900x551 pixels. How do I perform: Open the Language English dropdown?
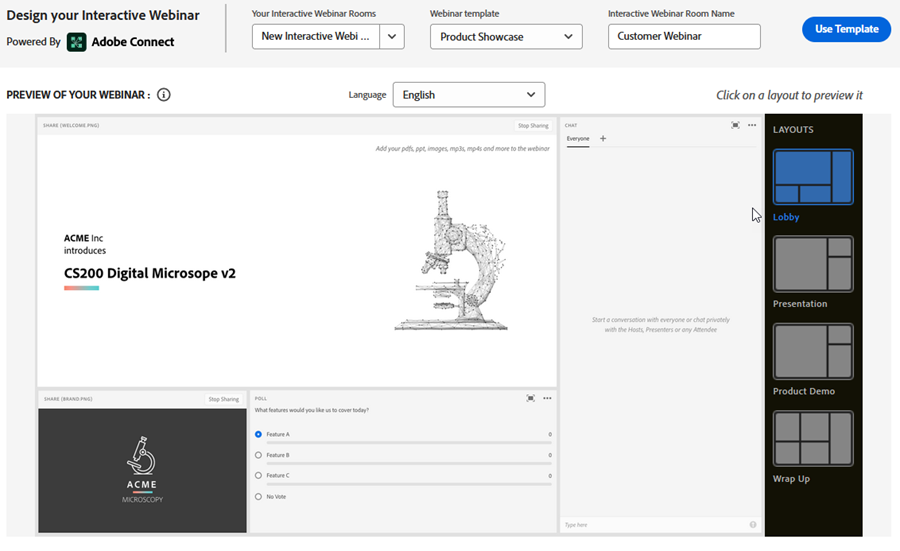[x=469, y=95]
